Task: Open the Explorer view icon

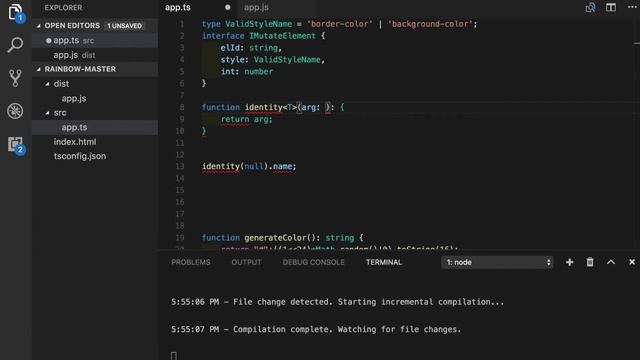Action: pyautogui.click(x=16, y=12)
